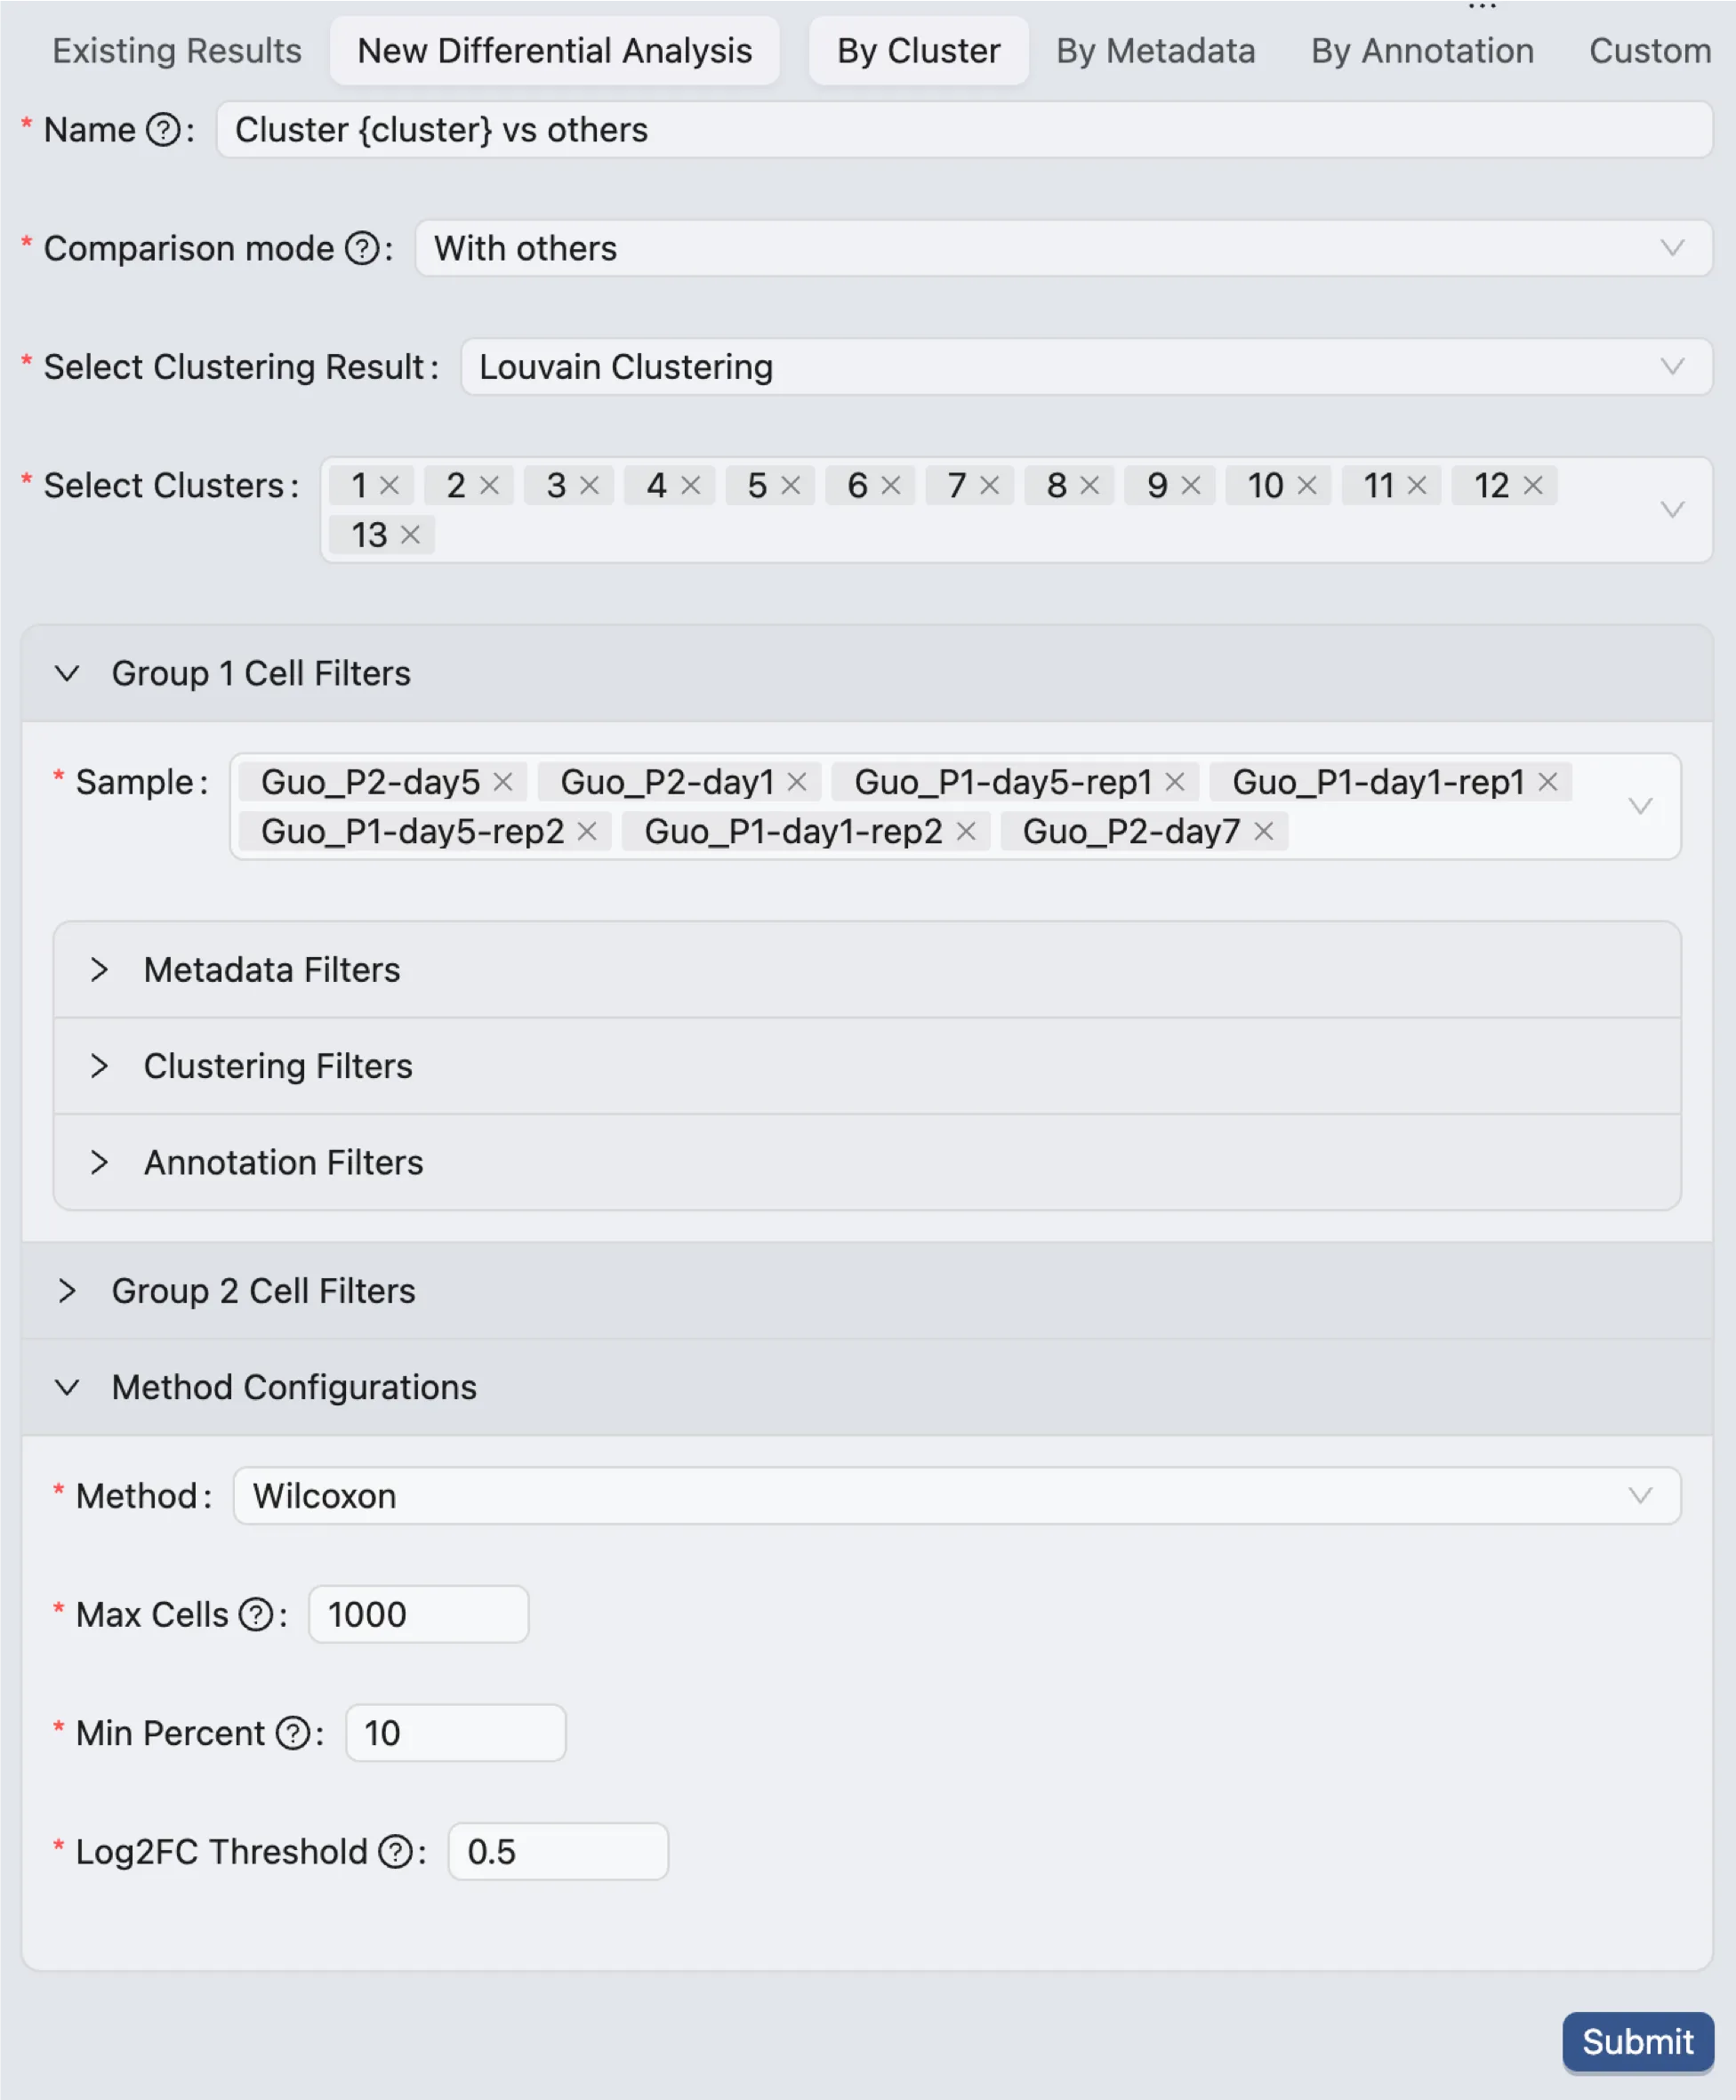Open the Select Clustering Result dropdown
This screenshot has height=2100, width=1736.
(1085, 367)
